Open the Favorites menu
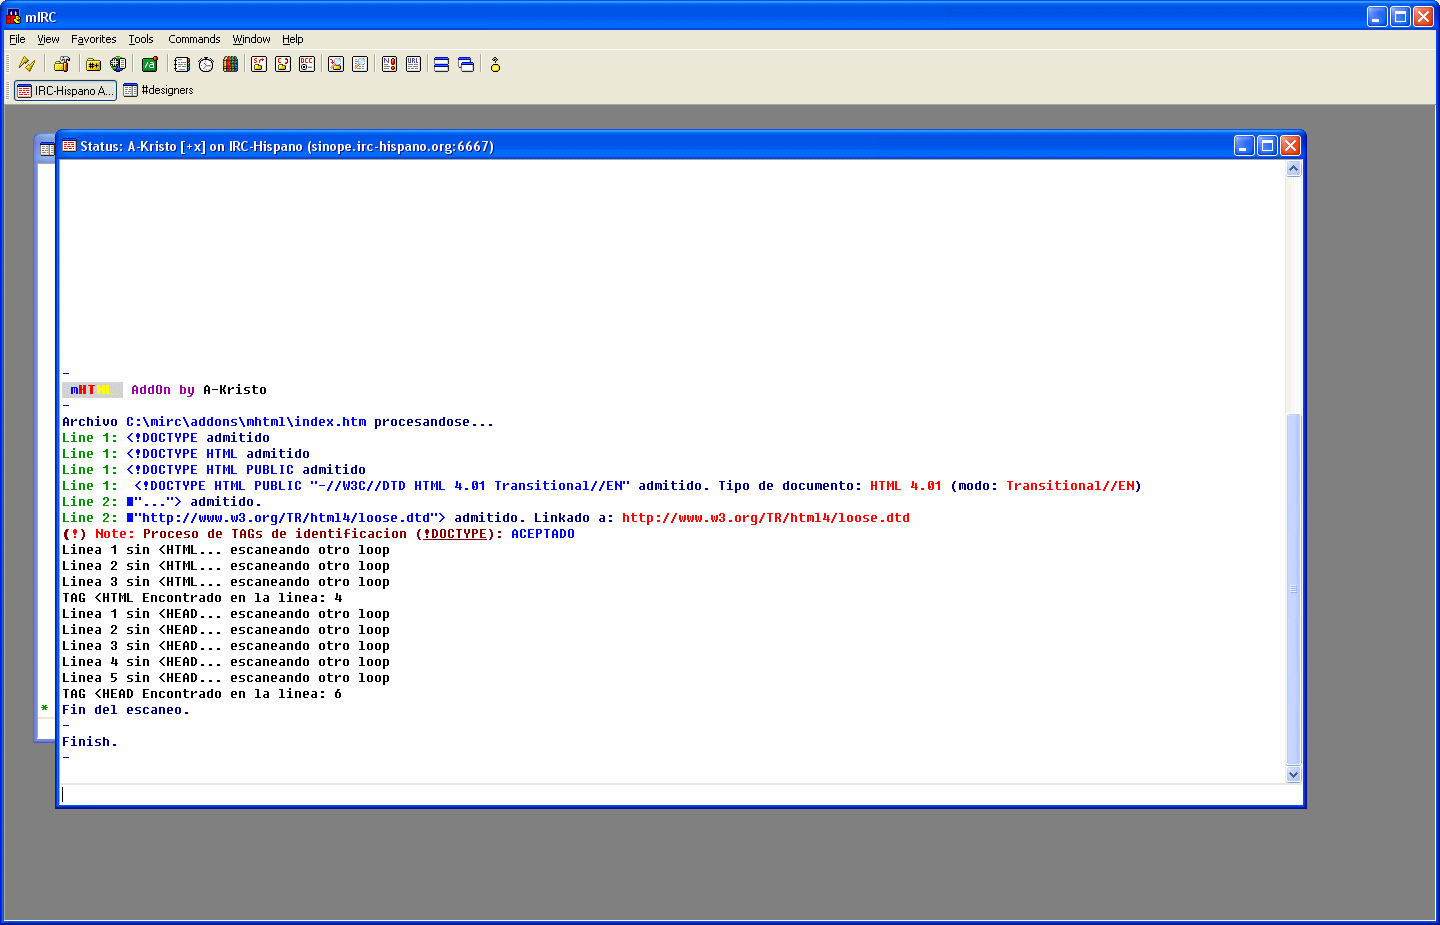 pos(94,39)
